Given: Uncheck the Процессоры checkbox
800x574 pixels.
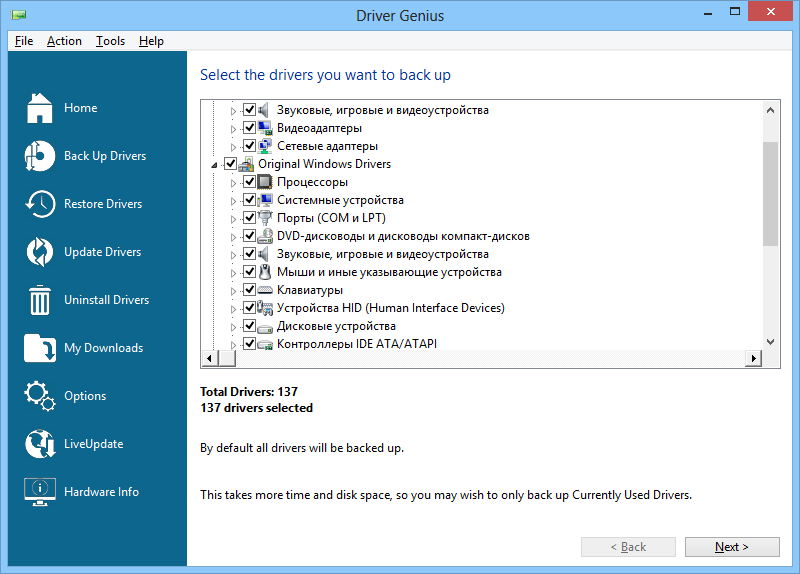Looking at the screenshot, I should pyautogui.click(x=249, y=182).
